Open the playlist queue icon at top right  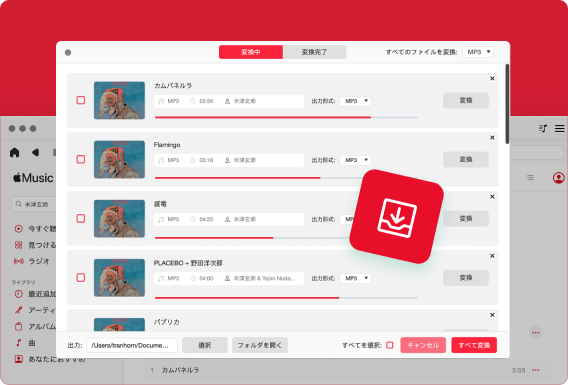point(543,128)
